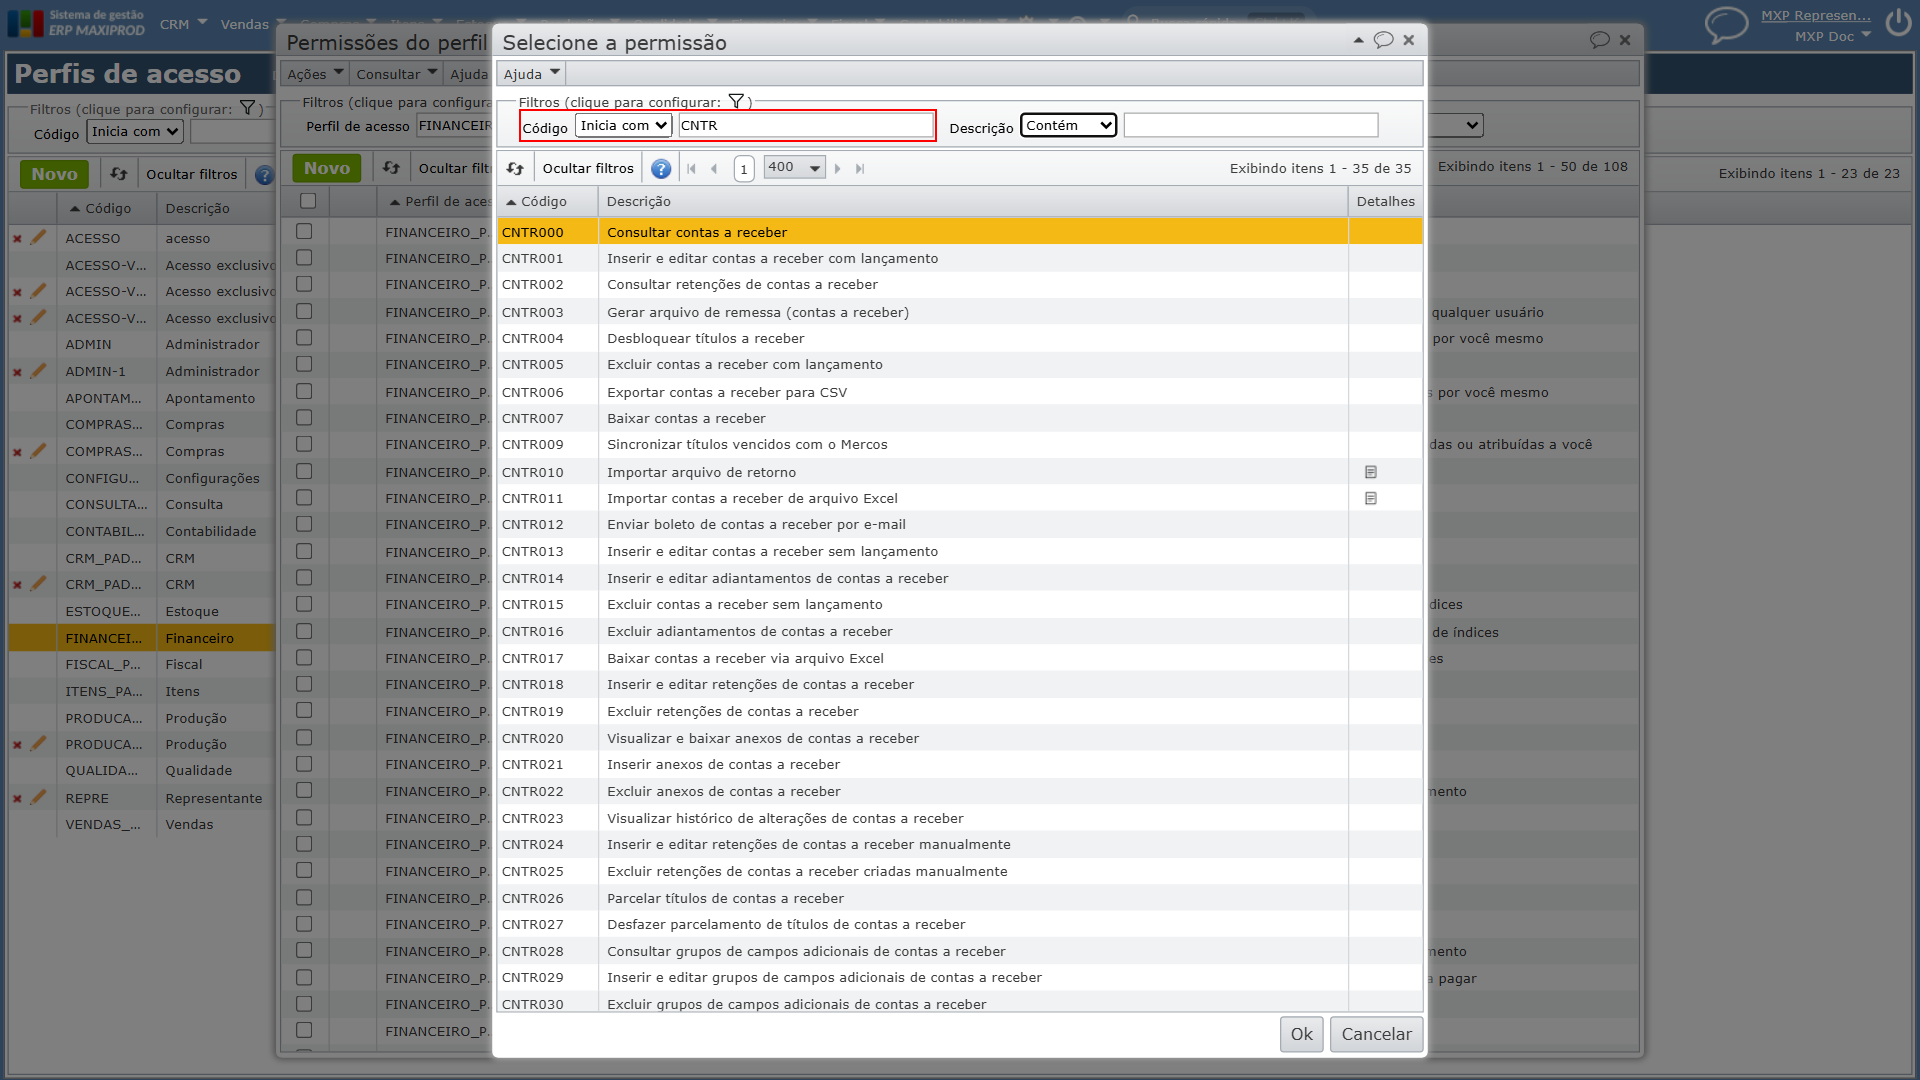Click refresh icon in Permissões do perfil toolbar
Image resolution: width=1920 pixels, height=1080 pixels.
click(x=391, y=168)
